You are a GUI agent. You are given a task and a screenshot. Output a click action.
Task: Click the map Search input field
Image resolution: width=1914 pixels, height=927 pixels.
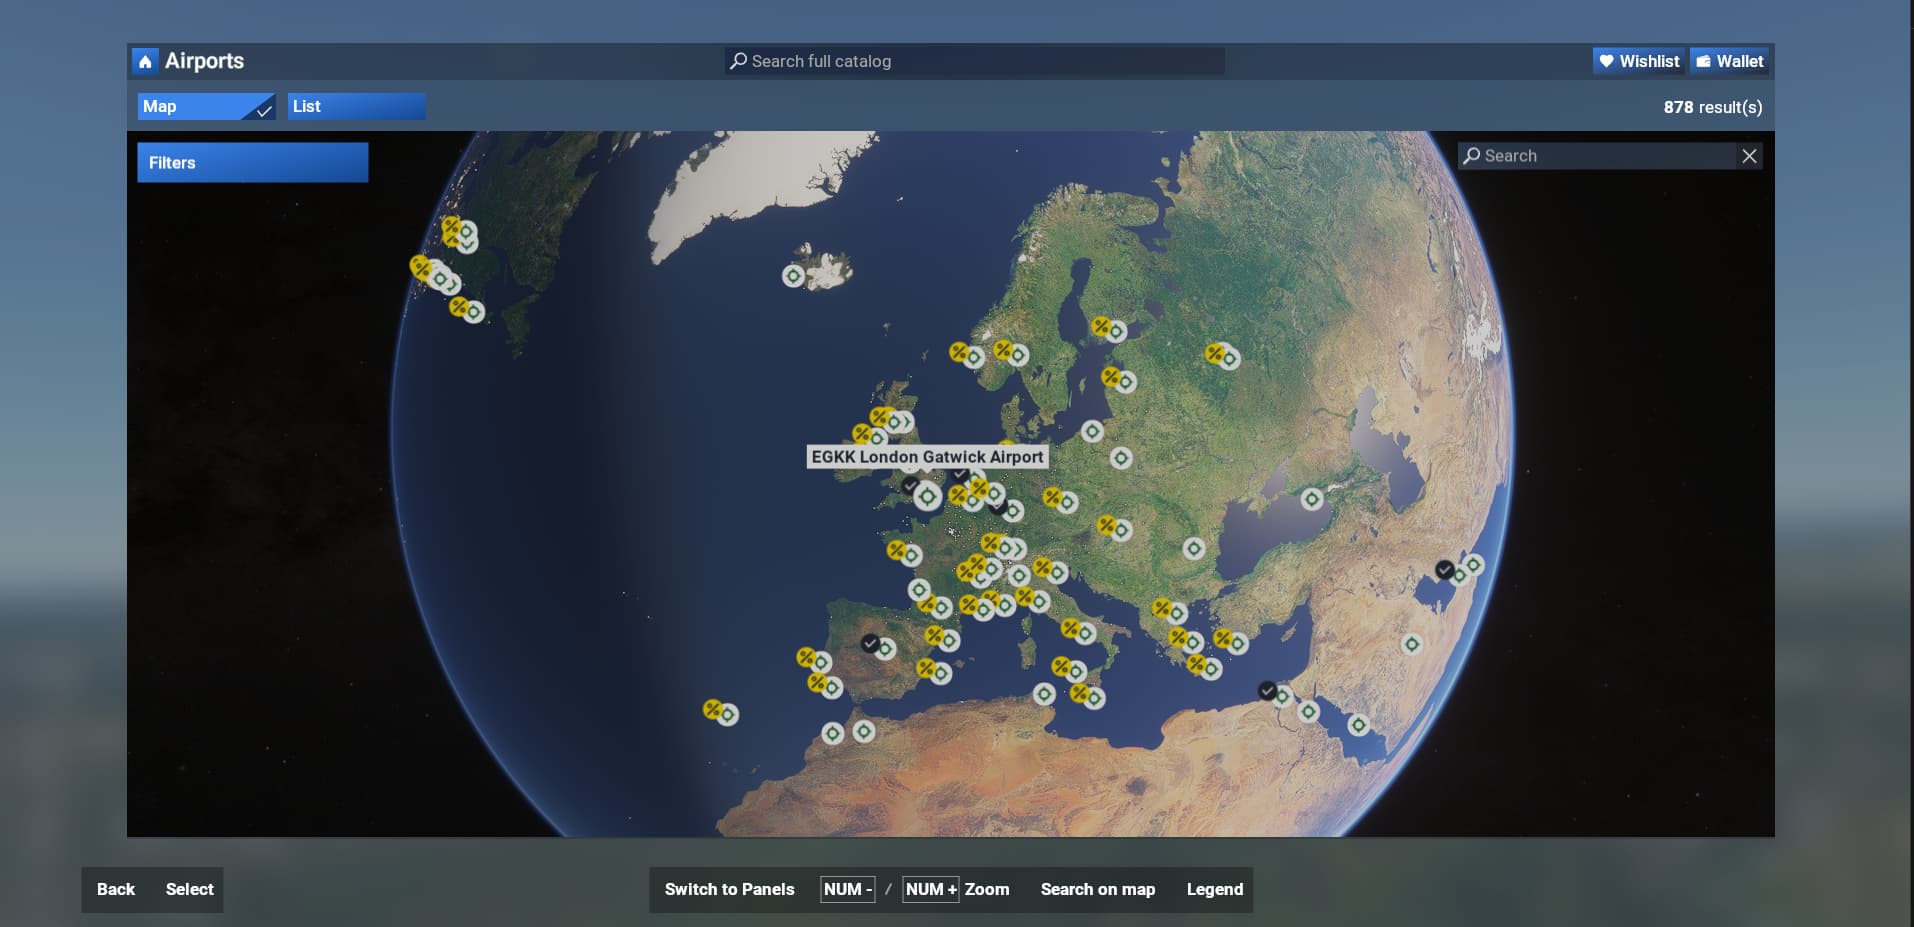1598,156
